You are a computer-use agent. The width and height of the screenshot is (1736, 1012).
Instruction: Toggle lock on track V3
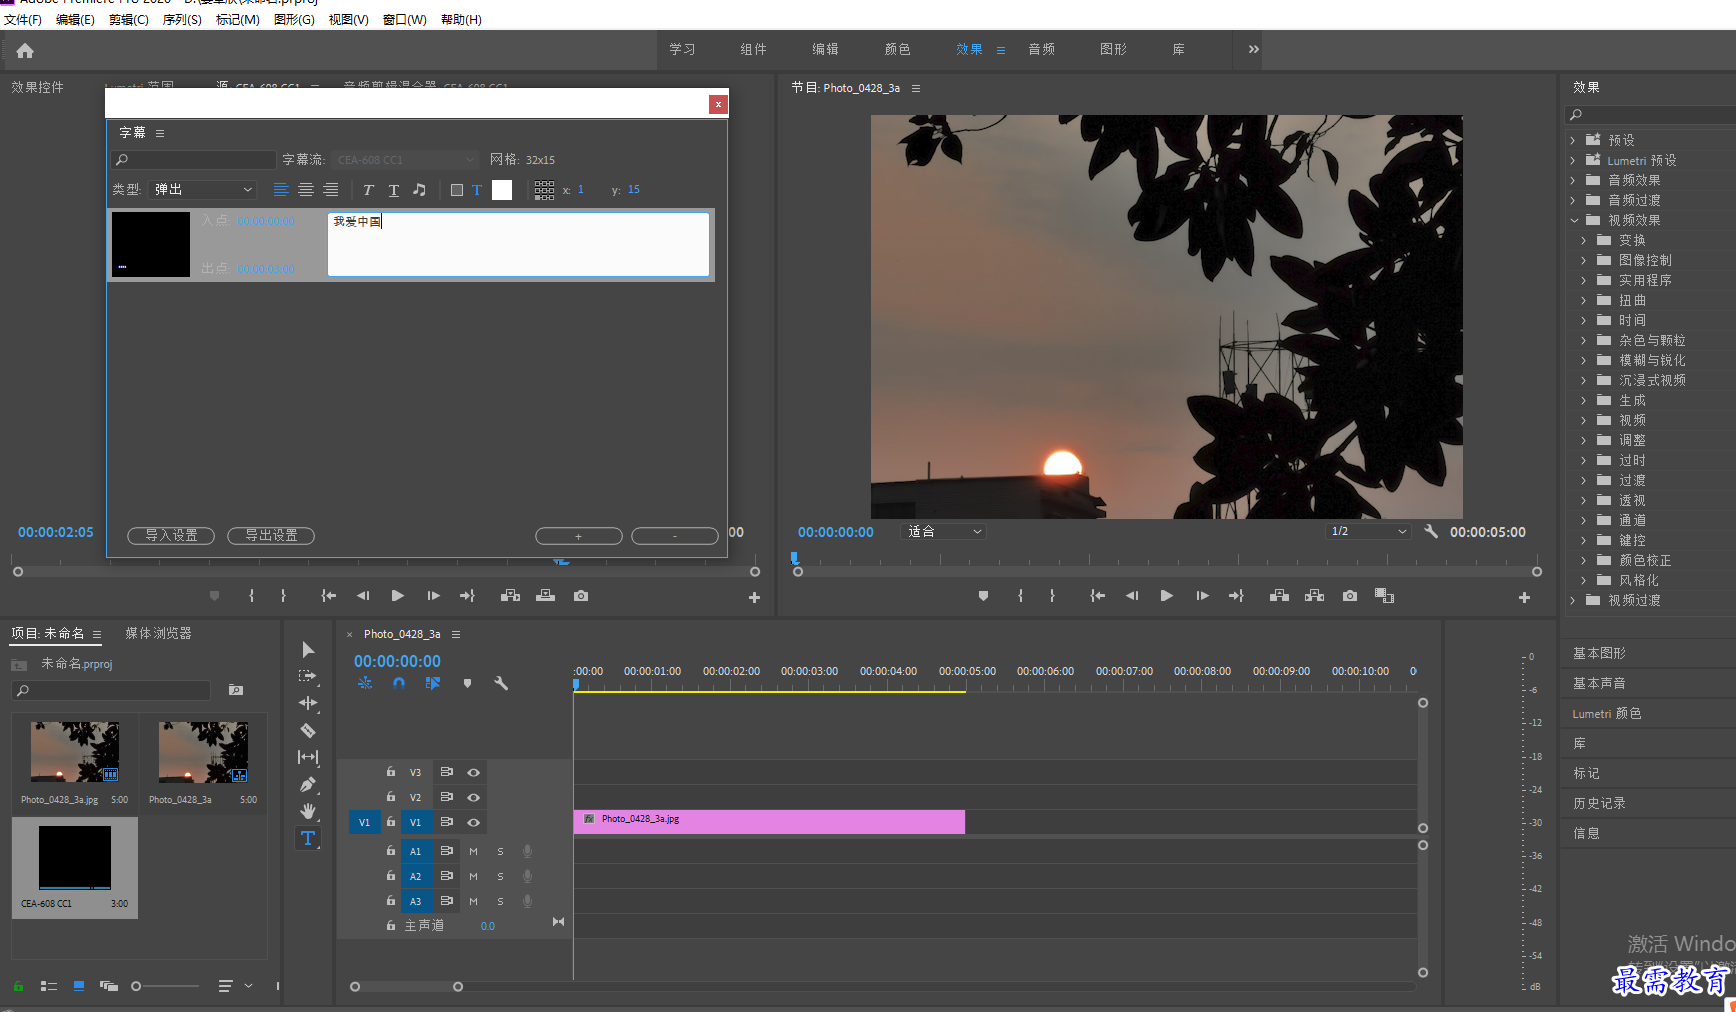pos(391,772)
